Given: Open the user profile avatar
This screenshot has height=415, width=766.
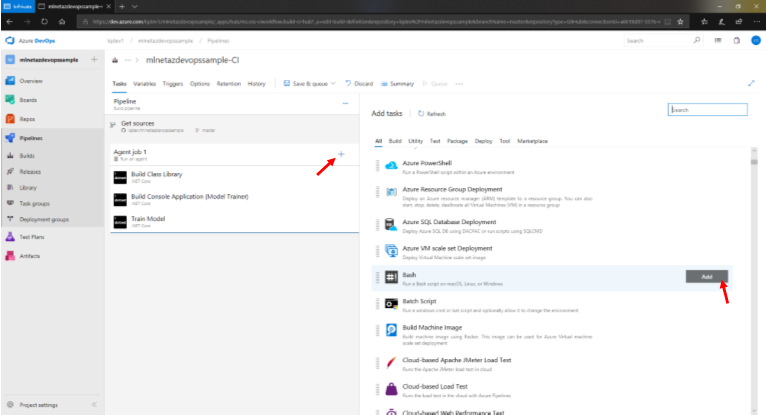Looking at the screenshot, I should pos(756,41).
